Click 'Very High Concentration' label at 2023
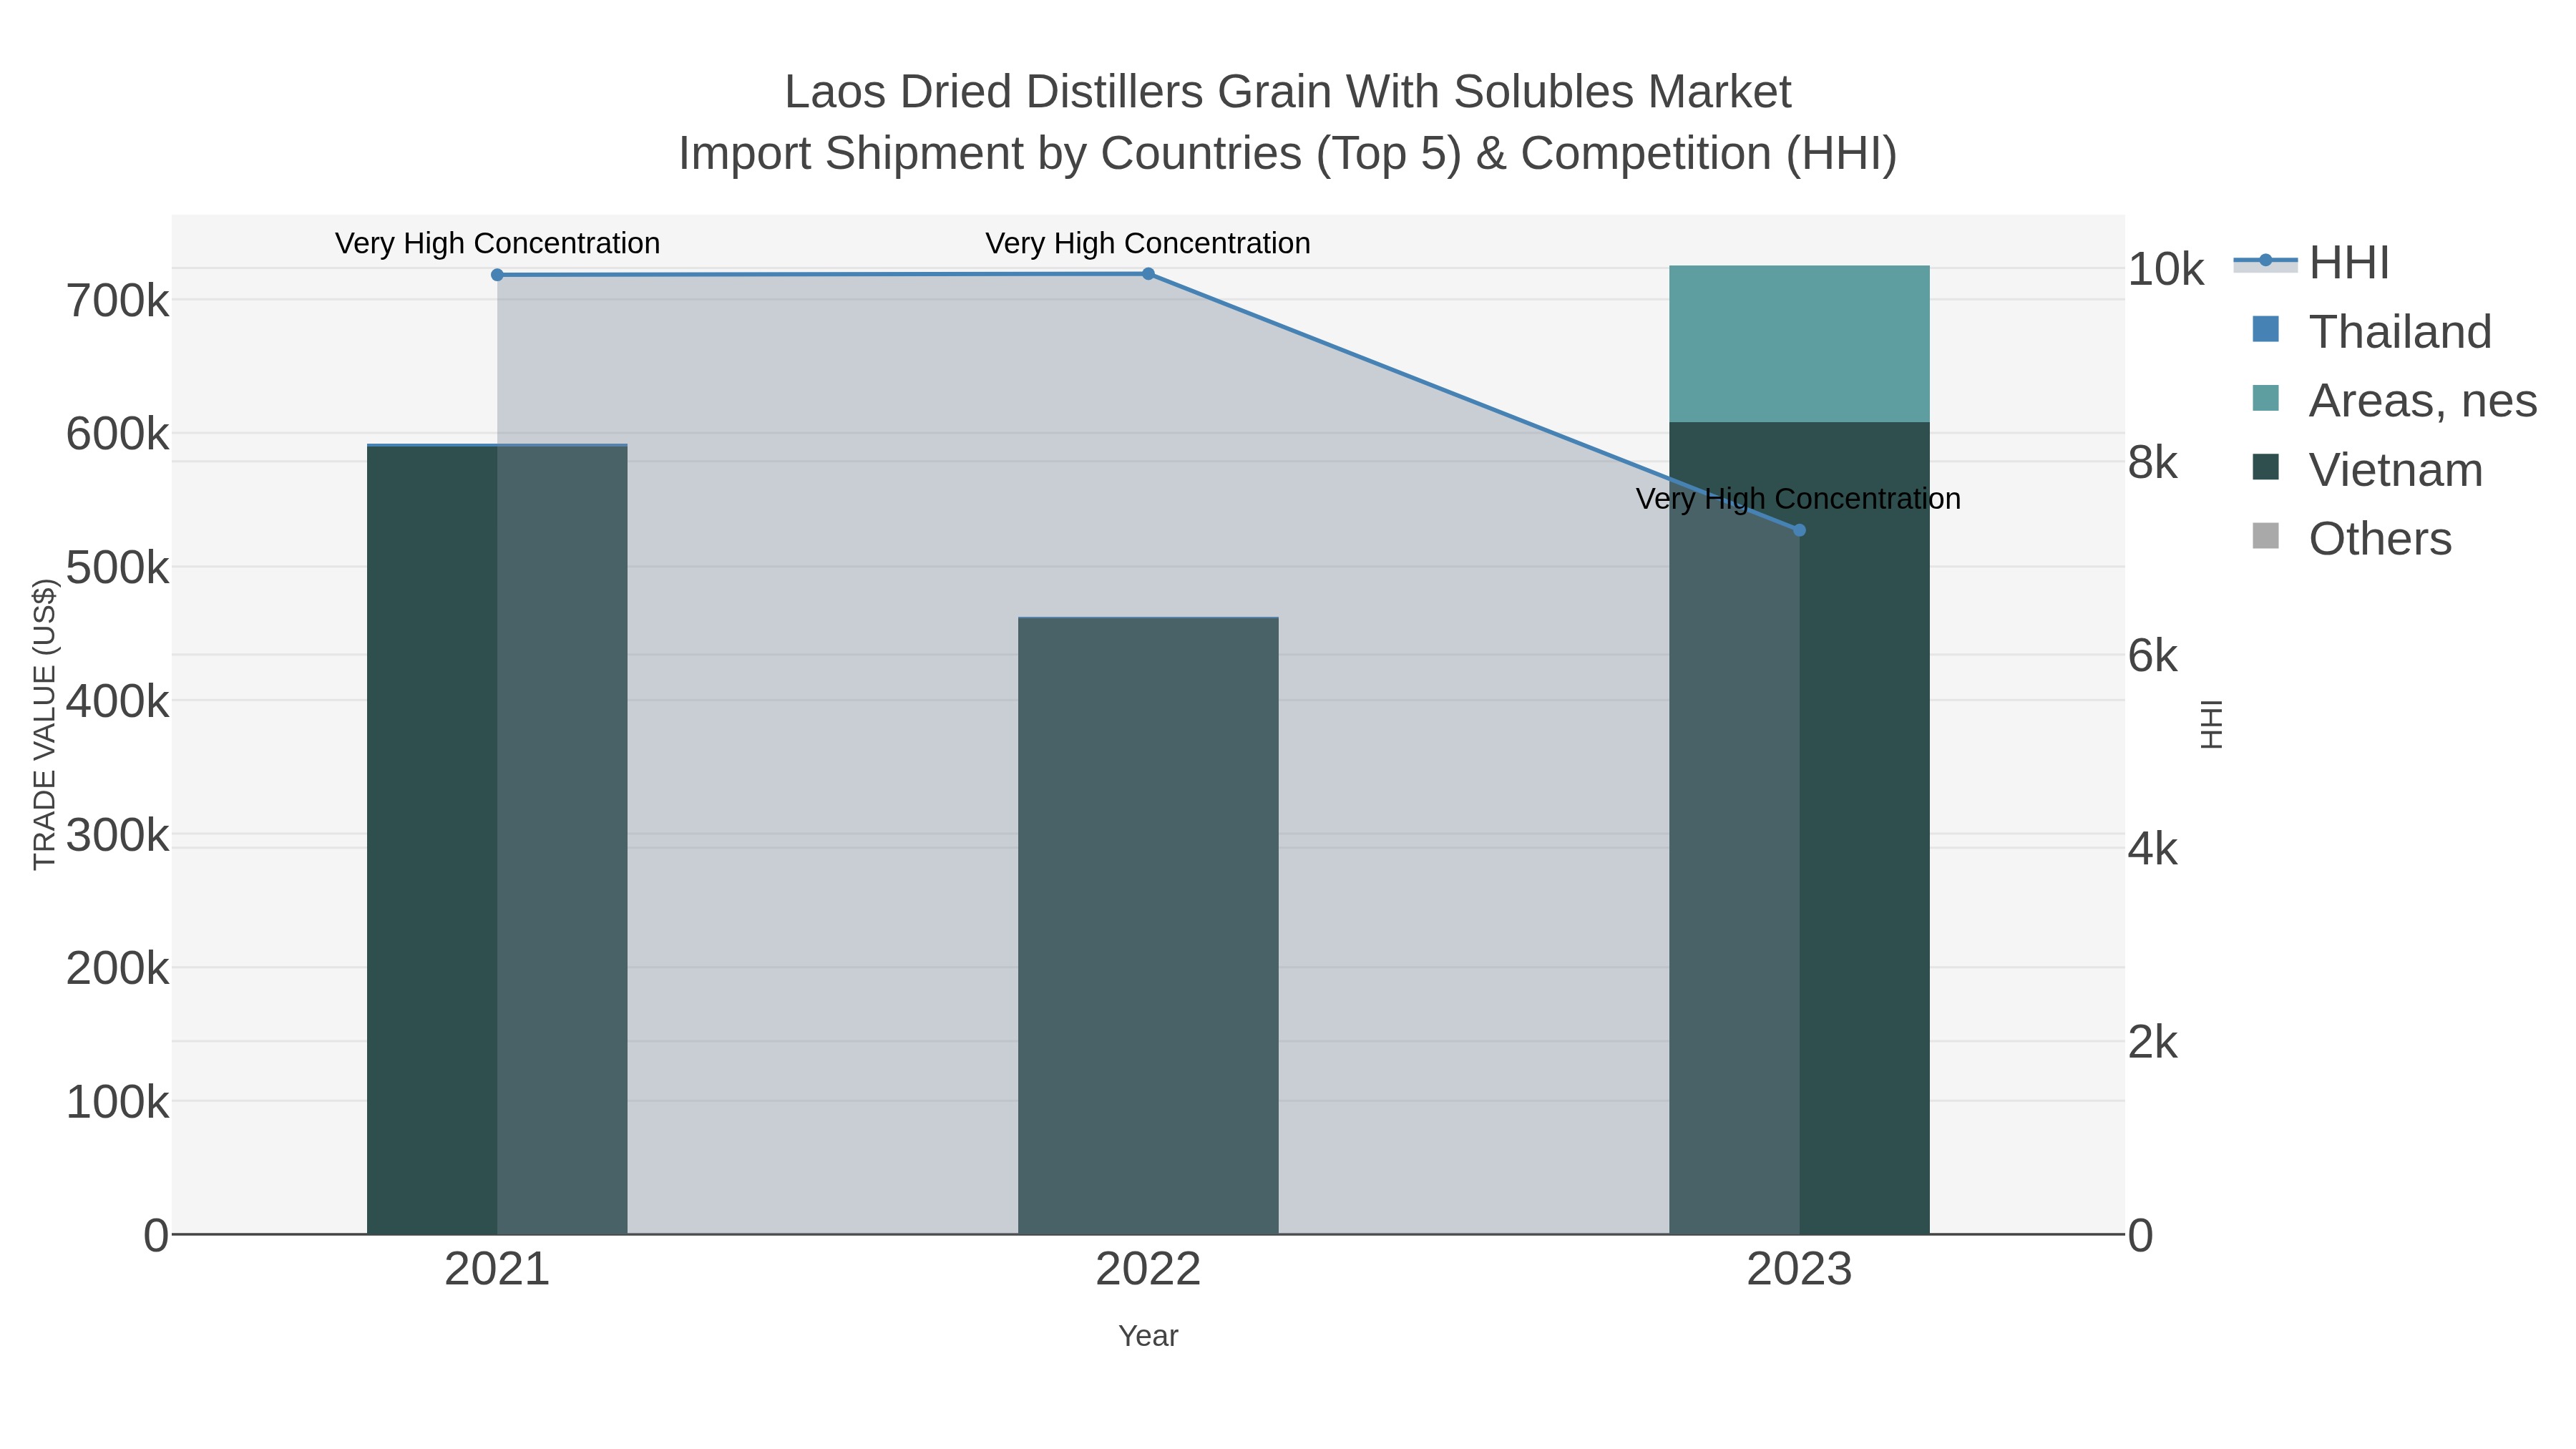2576x1449 pixels. point(1798,498)
